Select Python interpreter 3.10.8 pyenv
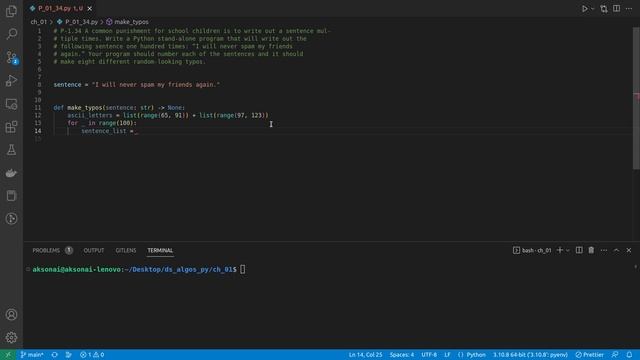Image resolution: width=640 pixels, height=360 pixels. click(530, 355)
